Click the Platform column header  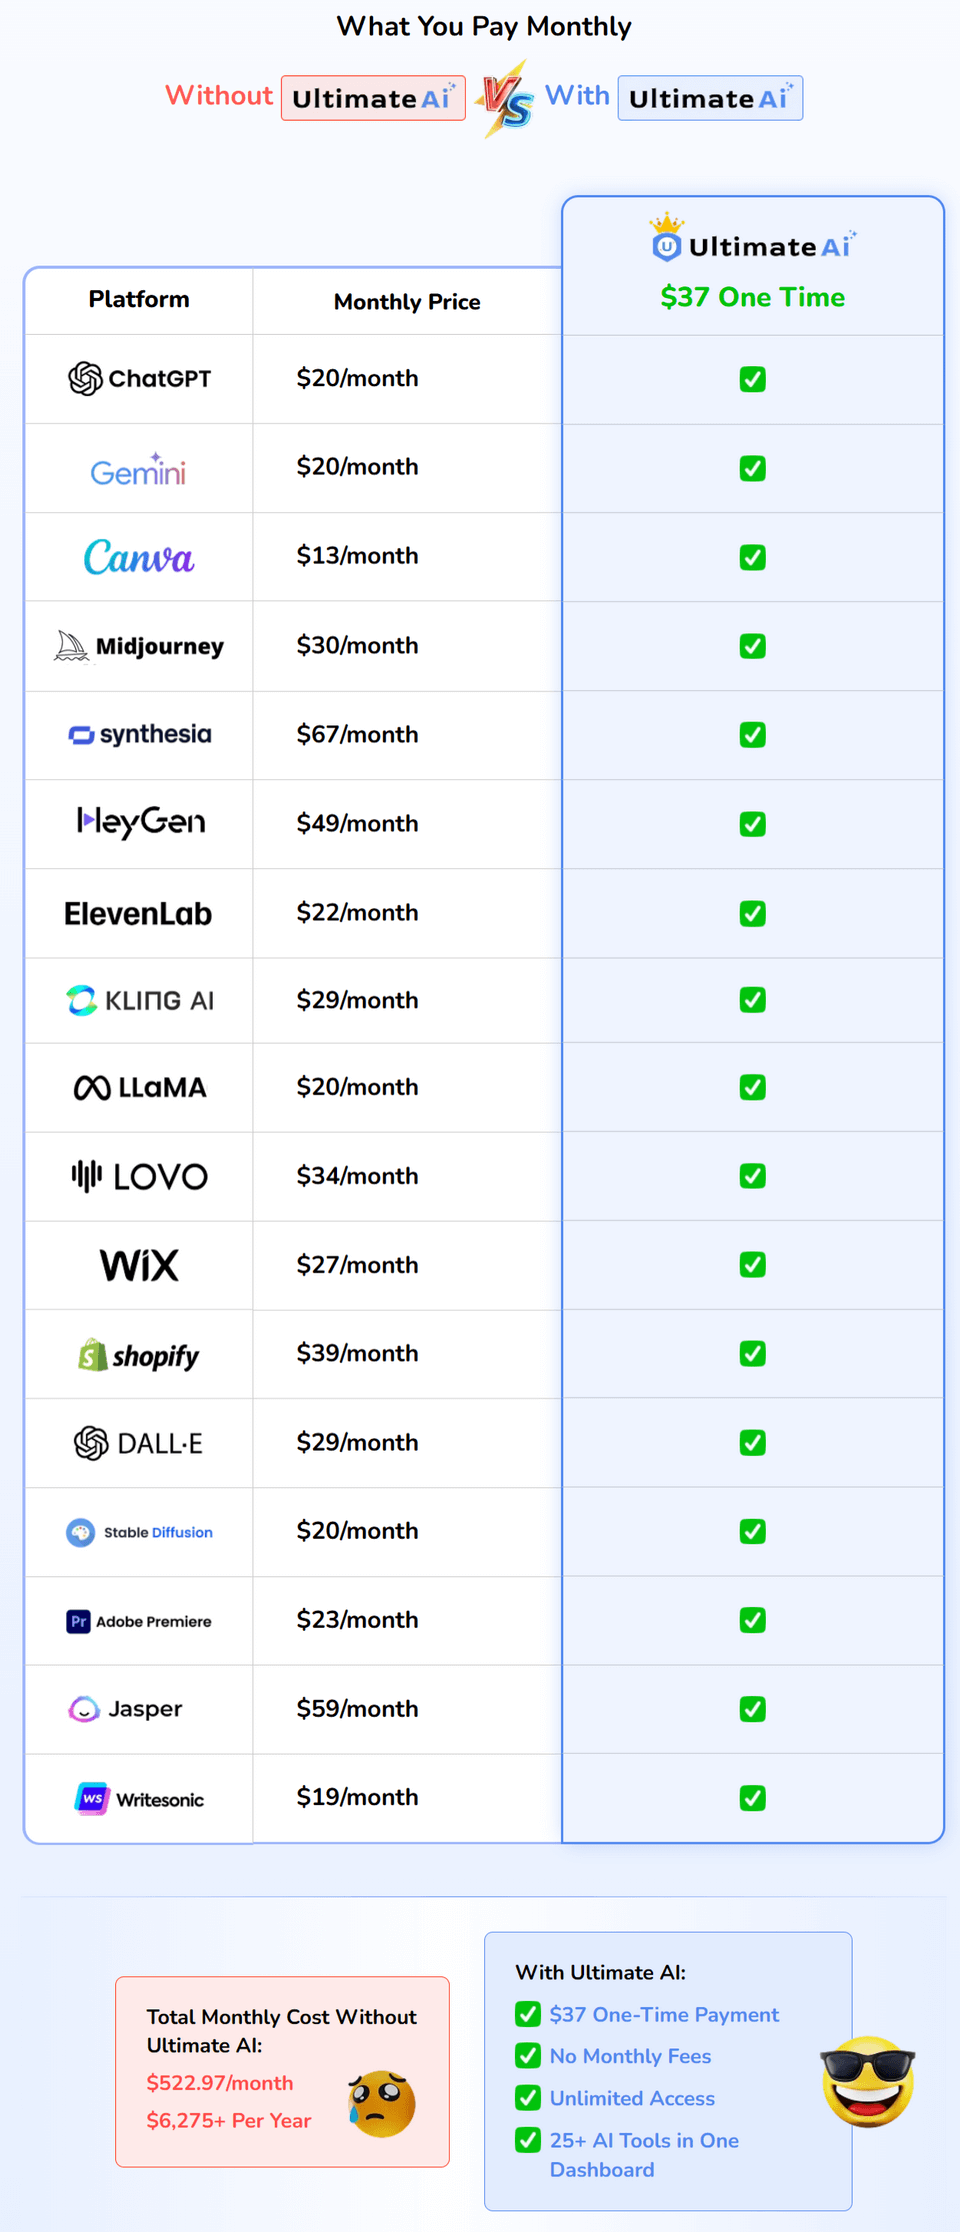pyautogui.click(x=139, y=299)
